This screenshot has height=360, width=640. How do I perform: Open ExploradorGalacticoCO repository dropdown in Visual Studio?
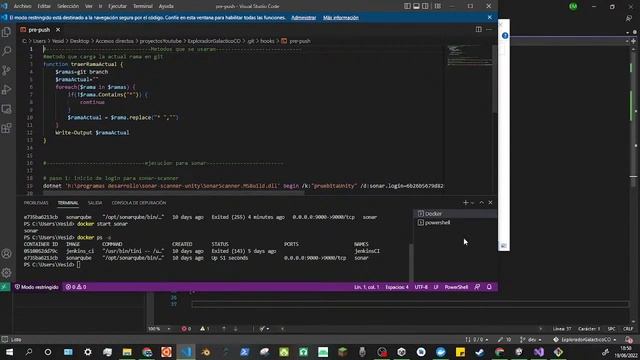(x=585, y=340)
